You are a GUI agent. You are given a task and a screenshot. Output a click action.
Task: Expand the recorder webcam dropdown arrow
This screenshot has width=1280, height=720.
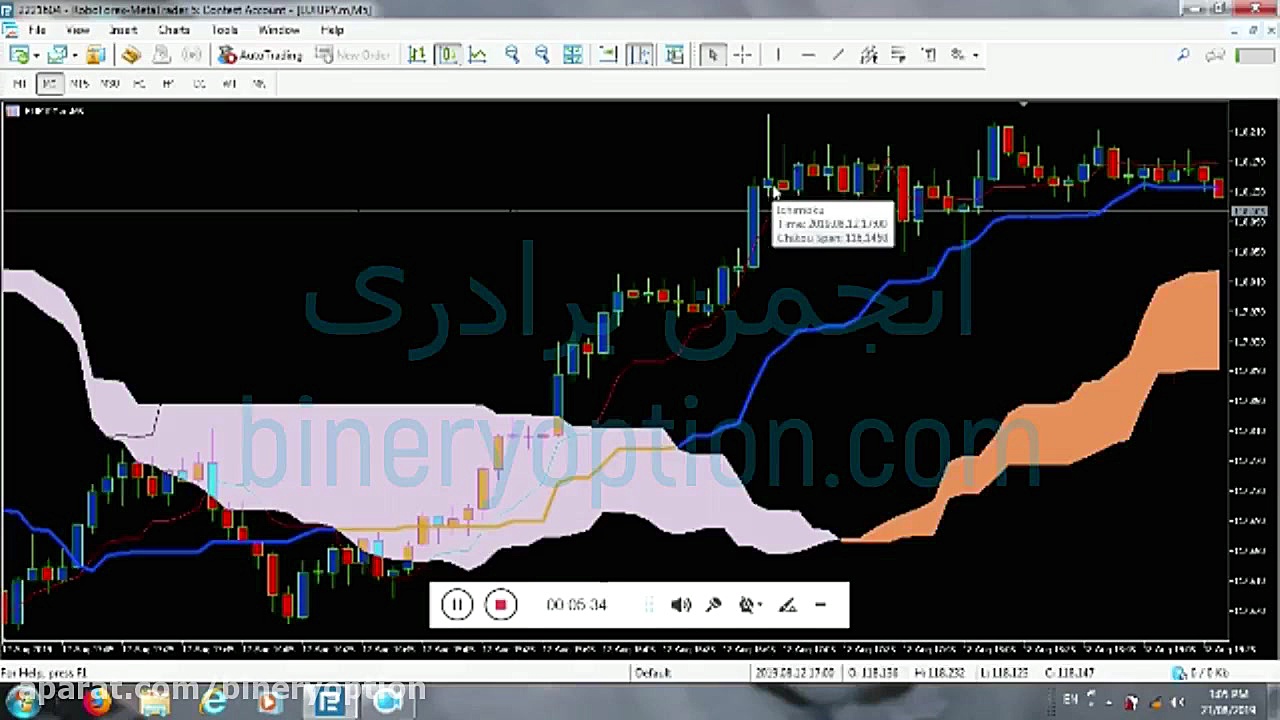[x=761, y=604]
